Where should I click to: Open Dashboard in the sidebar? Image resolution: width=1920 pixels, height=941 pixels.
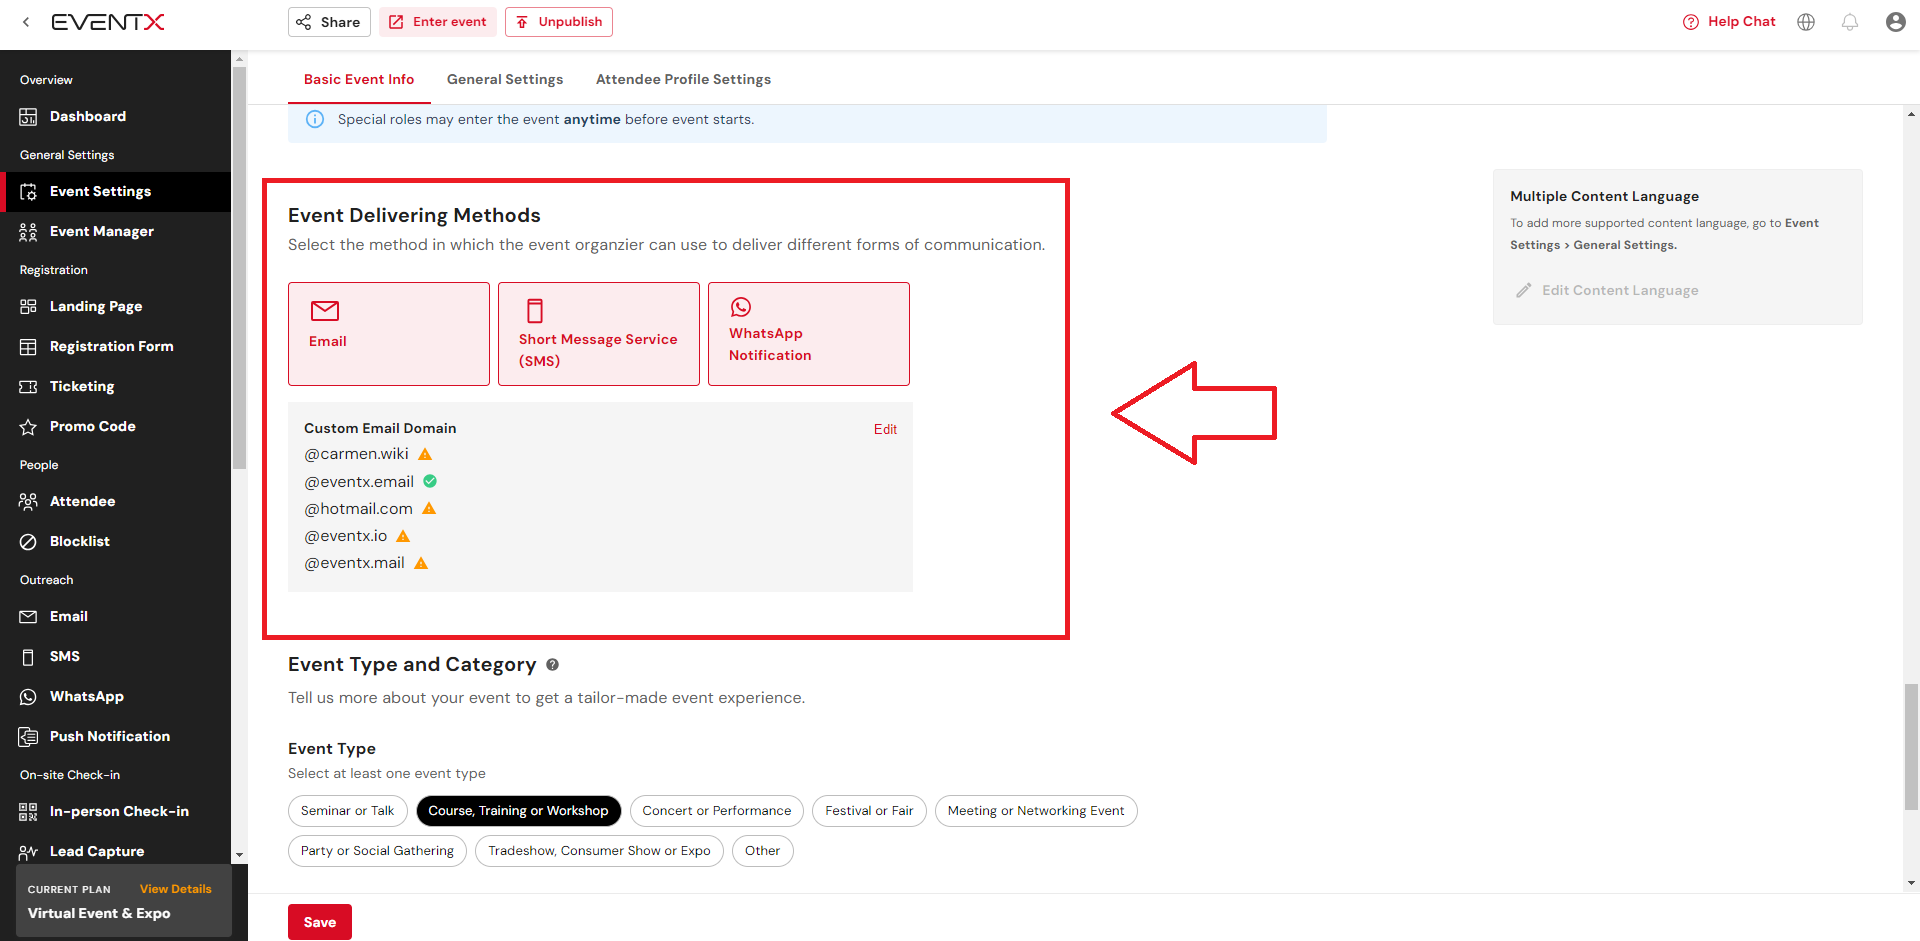(116, 116)
